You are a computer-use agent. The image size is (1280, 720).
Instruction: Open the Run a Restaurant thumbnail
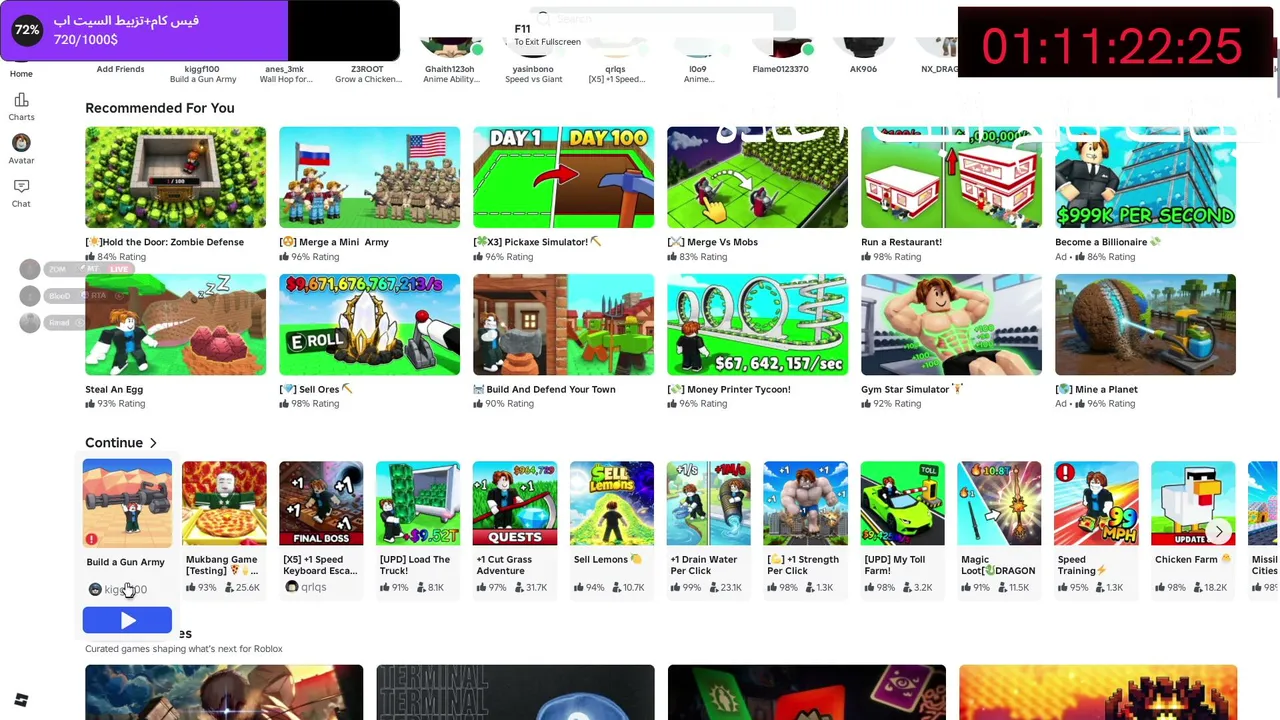(951, 177)
